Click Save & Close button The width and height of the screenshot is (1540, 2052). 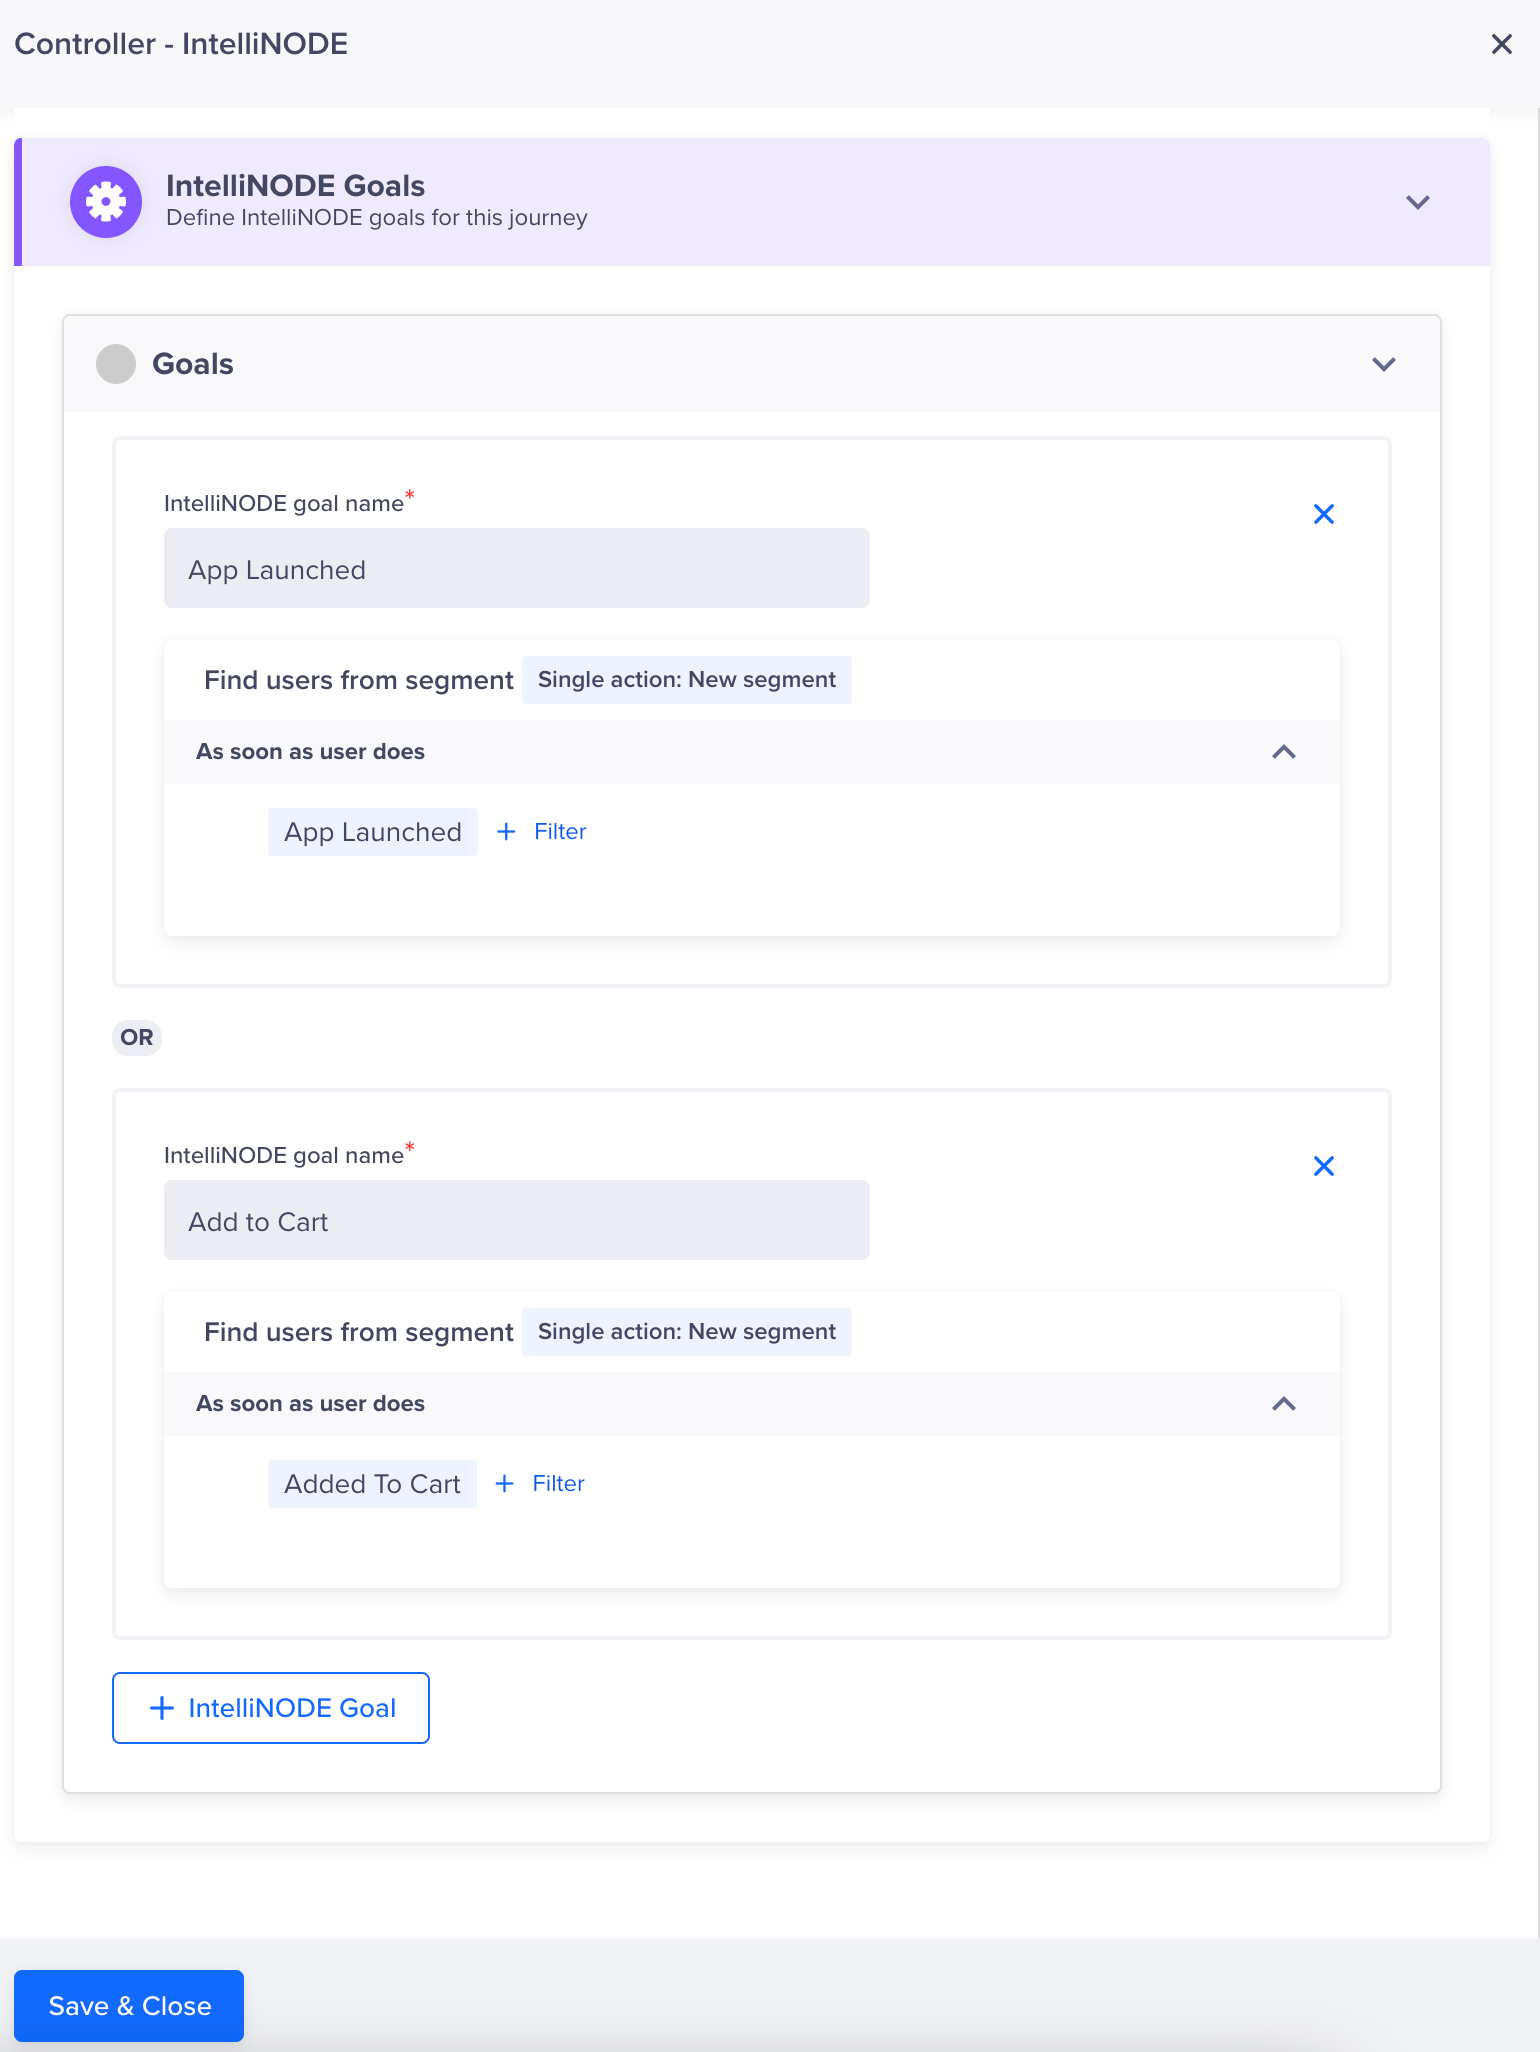click(129, 2006)
